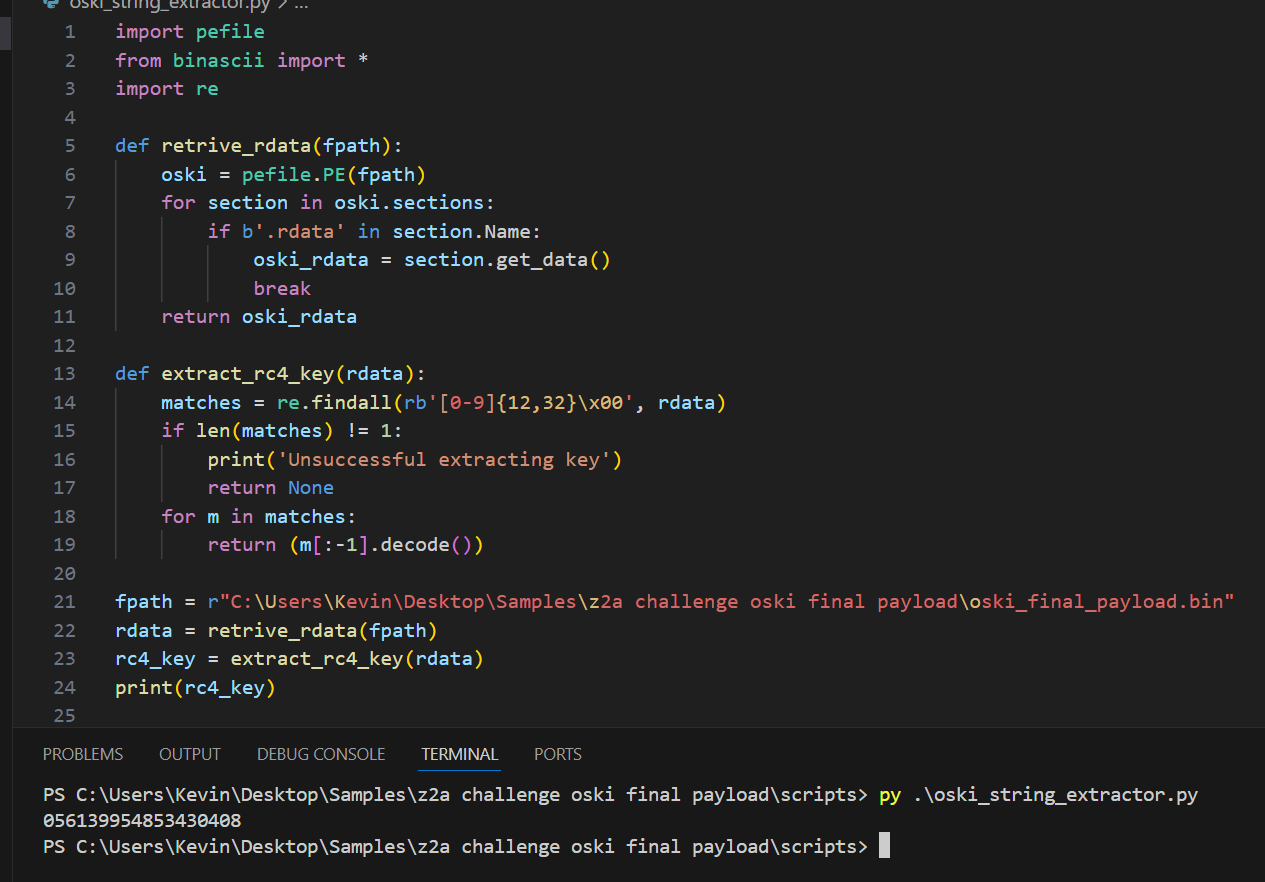The image size is (1265, 882).
Task: Click the break statement on line 10
Action: click(x=282, y=289)
